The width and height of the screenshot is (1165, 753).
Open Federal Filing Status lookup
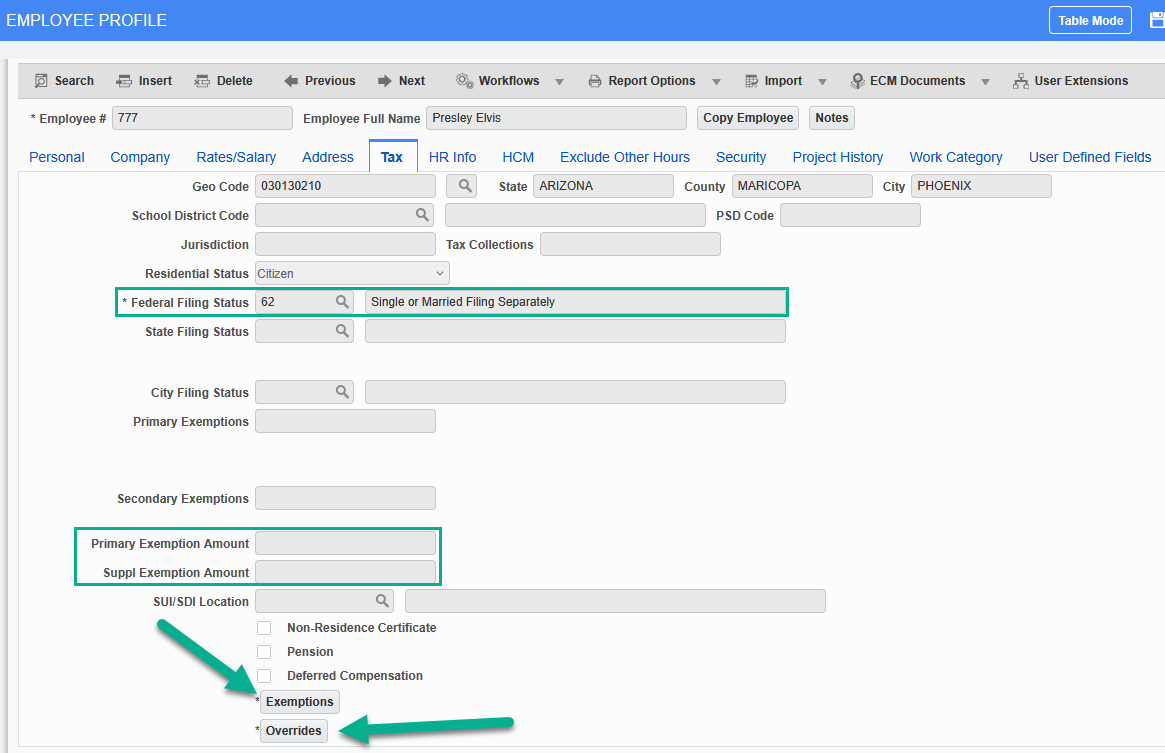click(x=342, y=302)
